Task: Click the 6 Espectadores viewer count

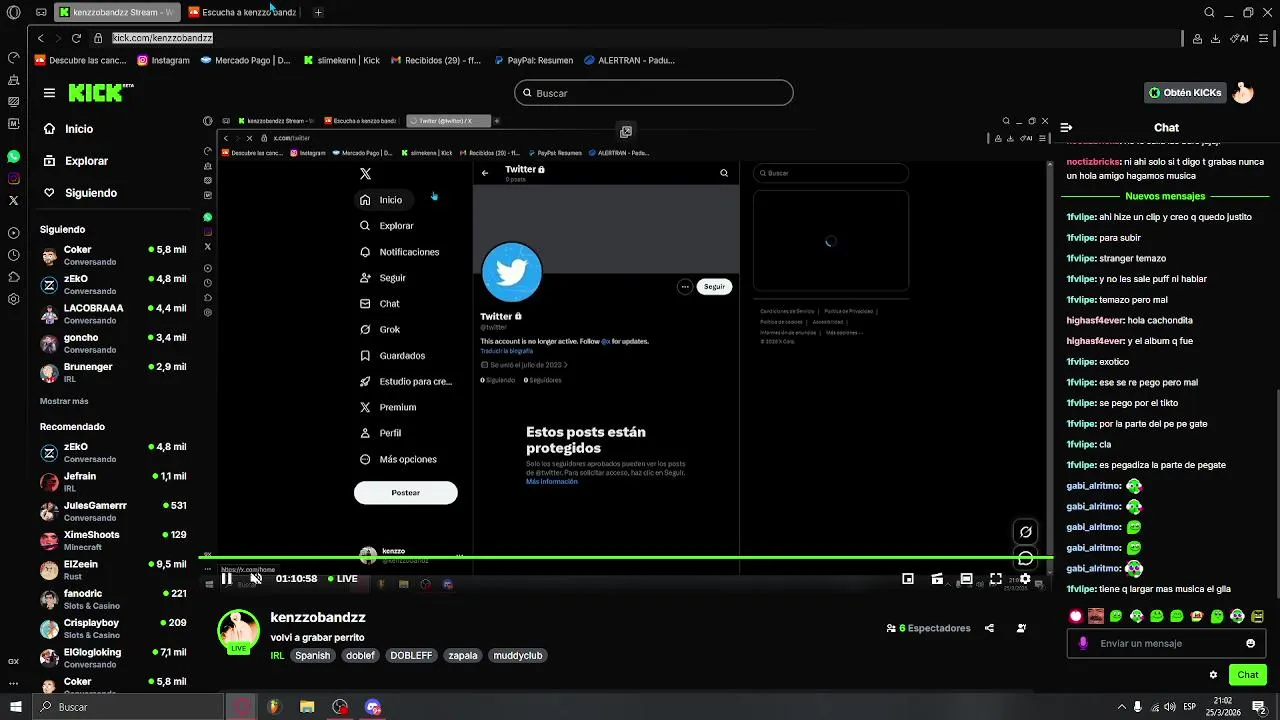Action: (x=928, y=629)
